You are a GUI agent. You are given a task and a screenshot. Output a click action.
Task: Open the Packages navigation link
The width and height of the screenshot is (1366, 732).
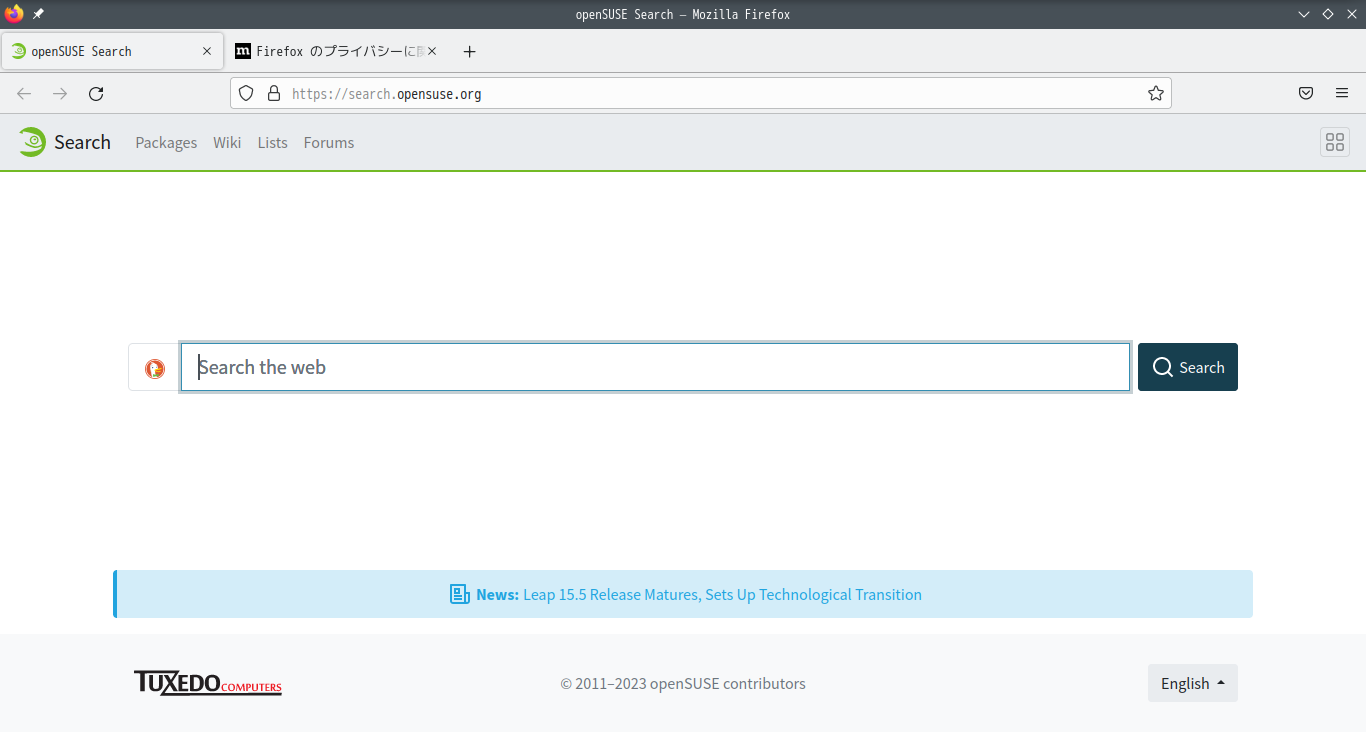tap(166, 143)
